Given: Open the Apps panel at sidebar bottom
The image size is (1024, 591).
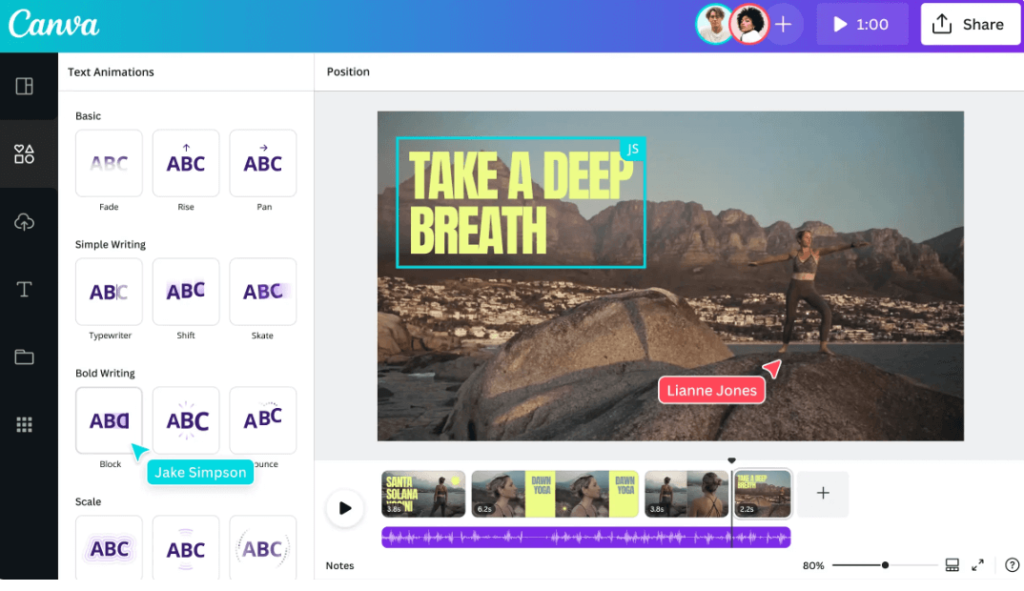Looking at the screenshot, I should (x=28, y=424).
